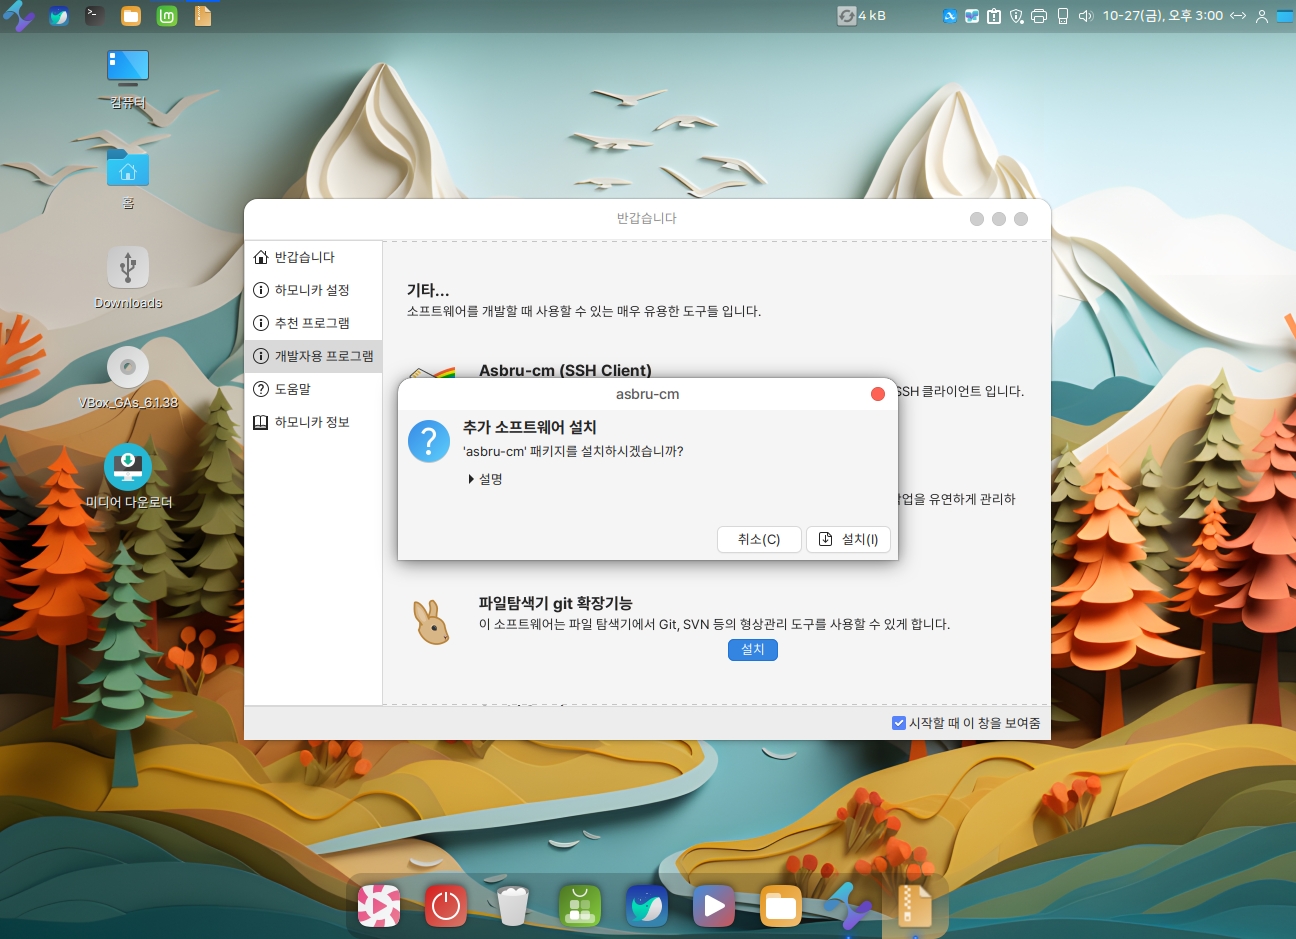Install the file explorer git extension
Viewport: 1296px width, 939px height.
click(x=752, y=650)
